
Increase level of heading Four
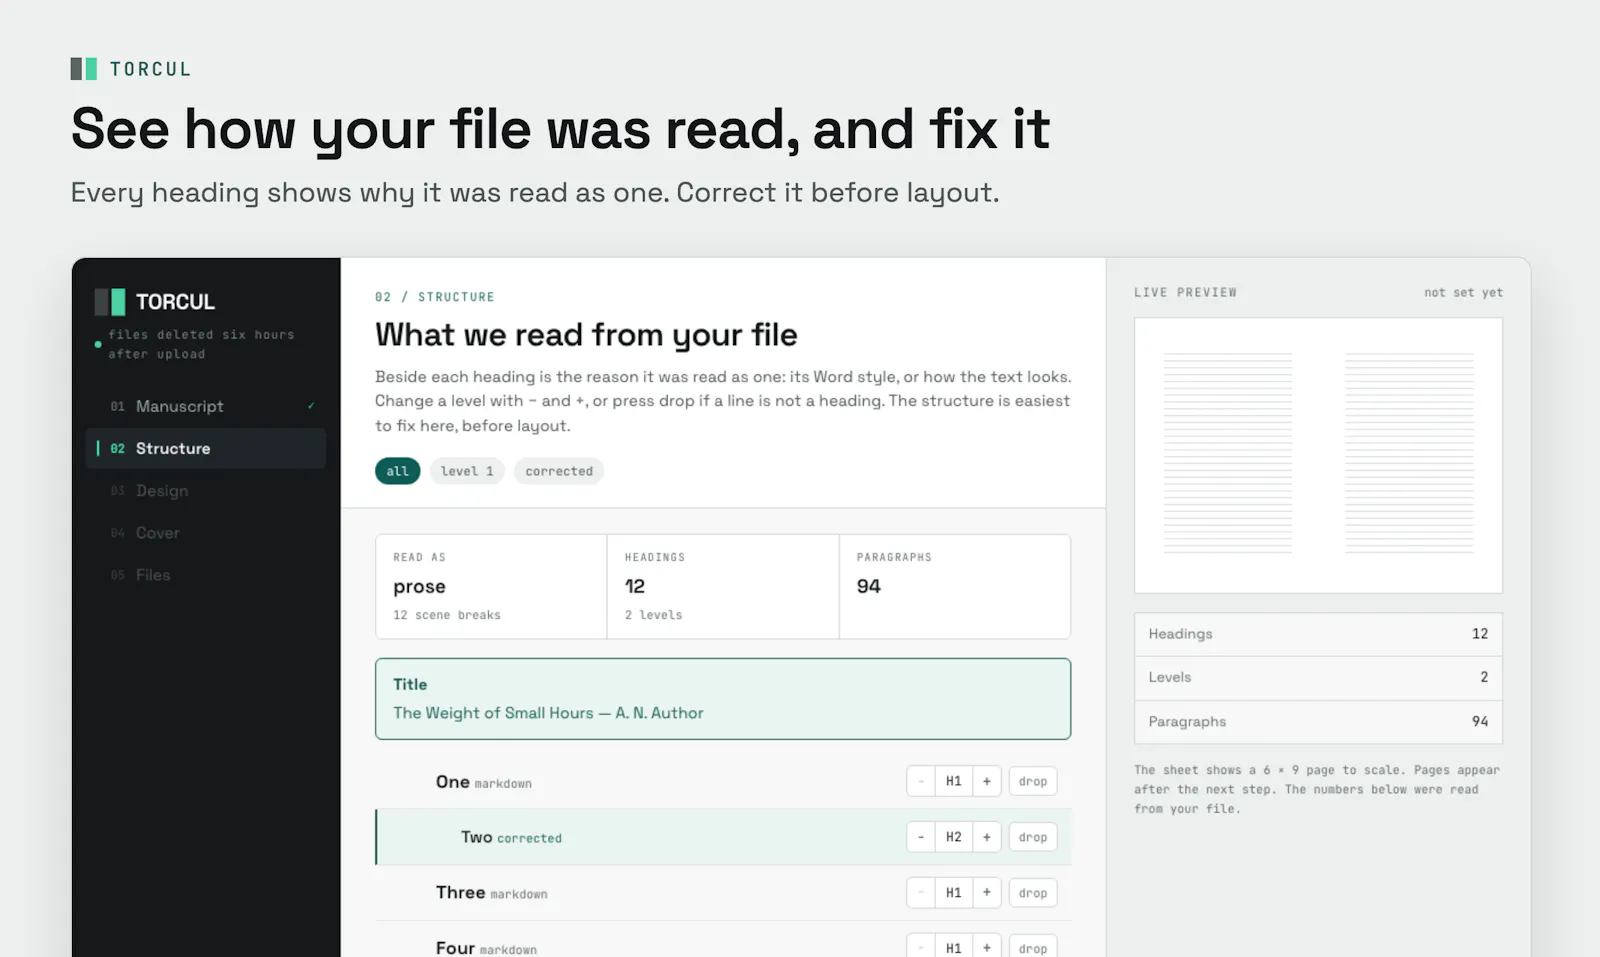click(x=987, y=947)
